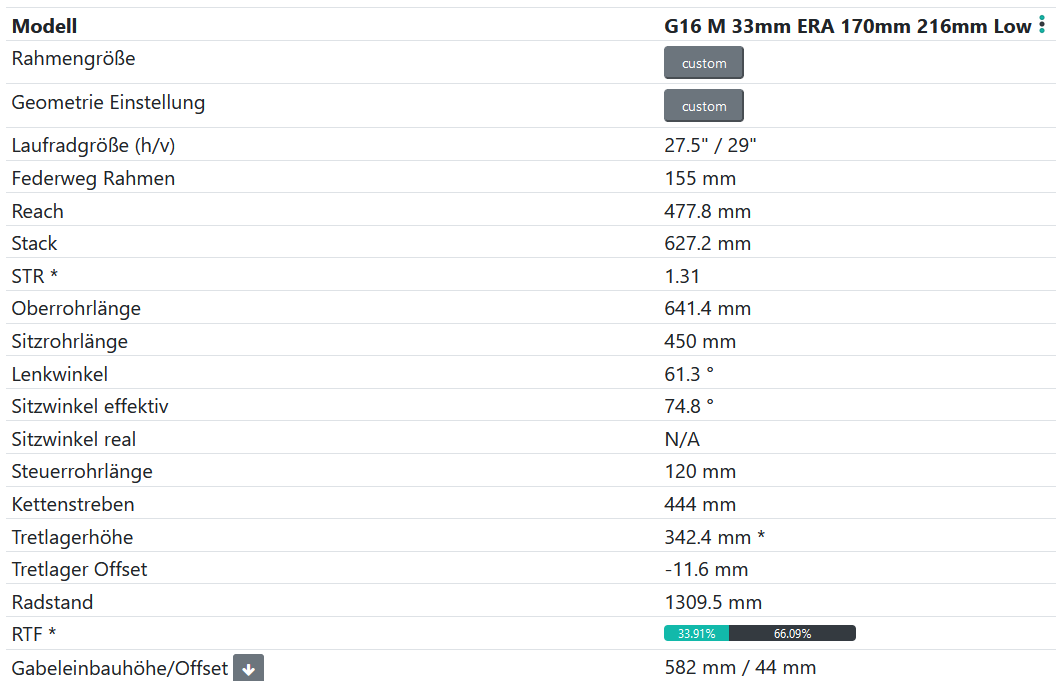Click the Kettenstreben row label
The width and height of the screenshot is (1056, 681).
[72, 504]
